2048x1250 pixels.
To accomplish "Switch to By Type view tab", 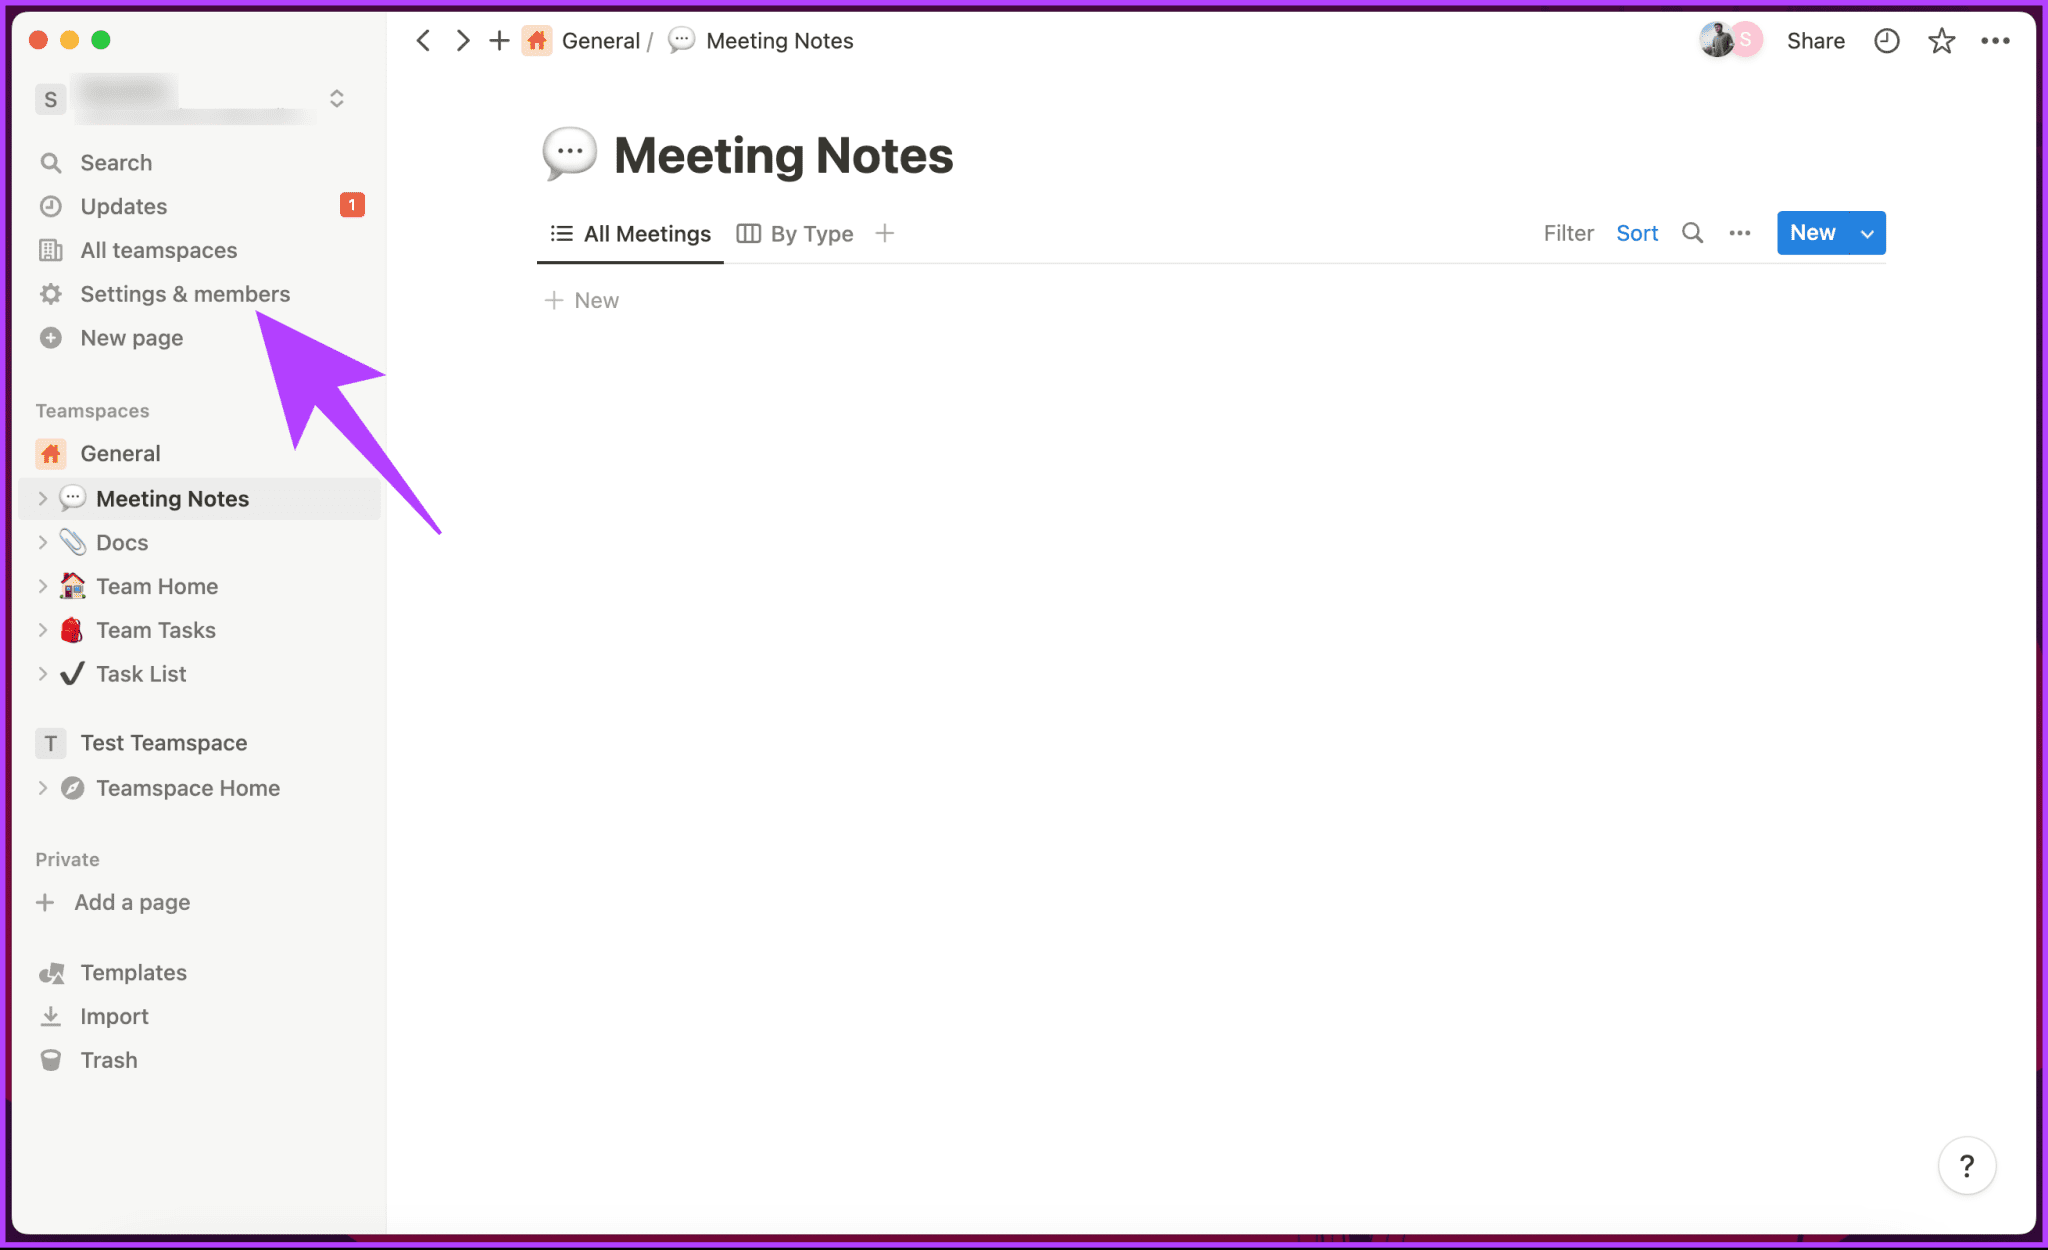I will click(795, 234).
